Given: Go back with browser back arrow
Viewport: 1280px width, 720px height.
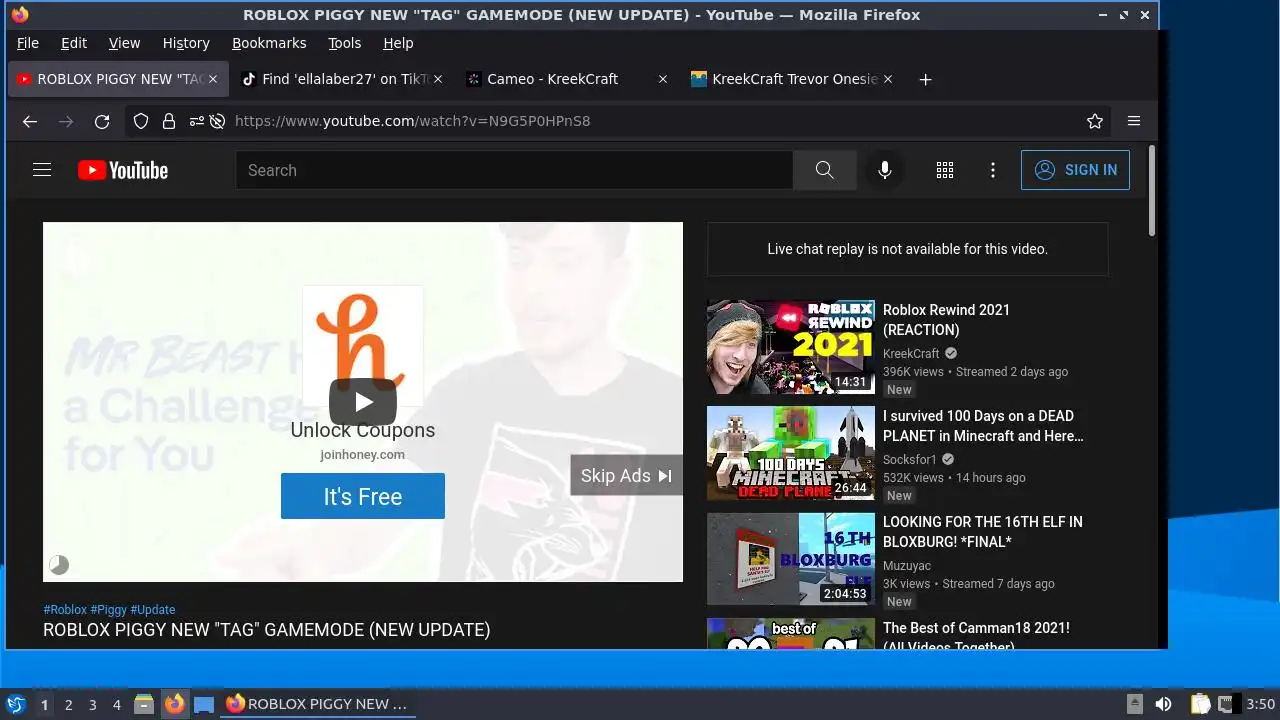Looking at the screenshot, I should tap(30, 121).
